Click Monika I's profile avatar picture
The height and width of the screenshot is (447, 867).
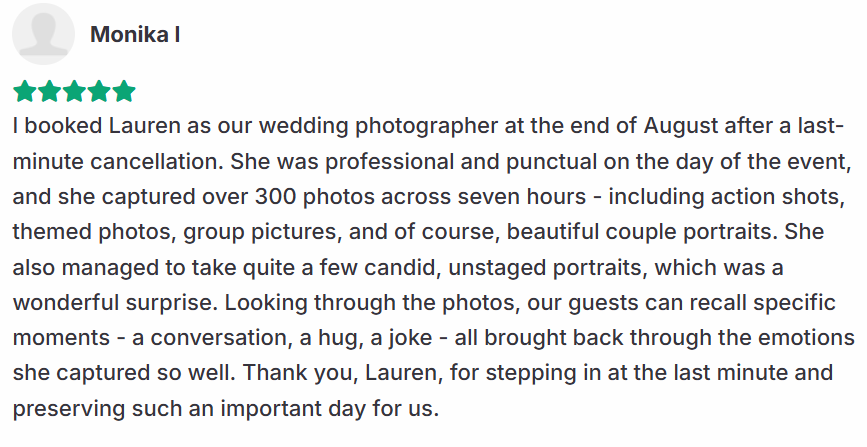click(x=43, y=34)
